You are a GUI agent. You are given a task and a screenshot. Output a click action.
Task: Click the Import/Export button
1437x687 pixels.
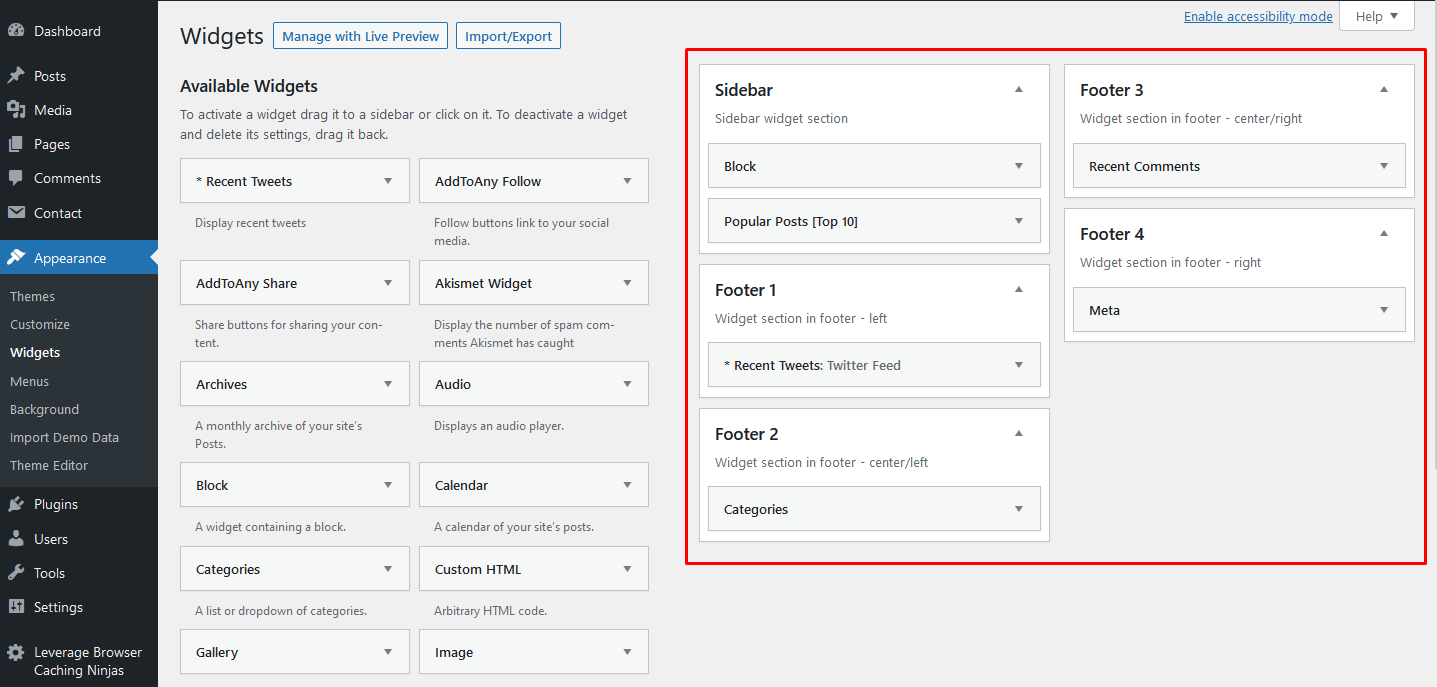pos(508,36)
